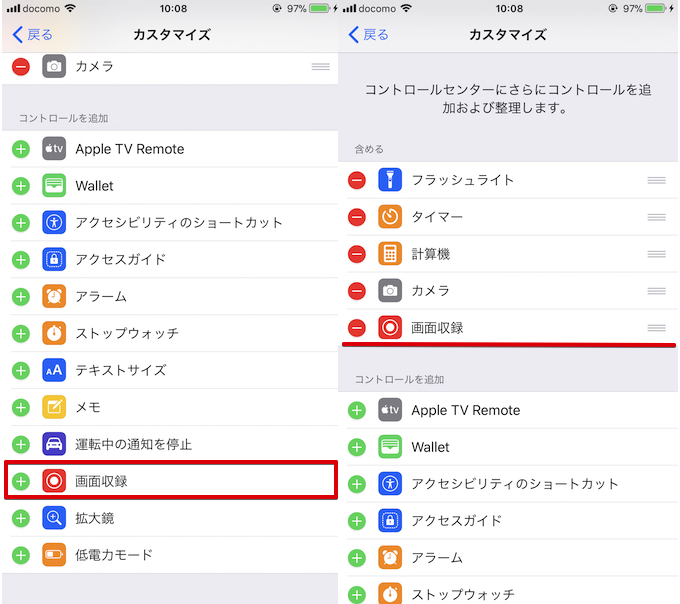Grab the reorder handle on 計算機 row

656,254
